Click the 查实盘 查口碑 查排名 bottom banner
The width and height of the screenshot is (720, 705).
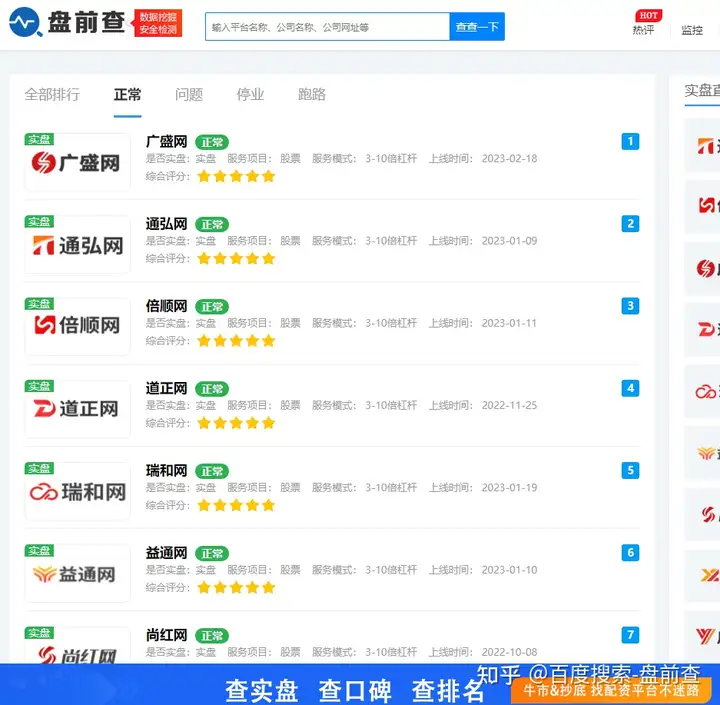pos(360,684)
